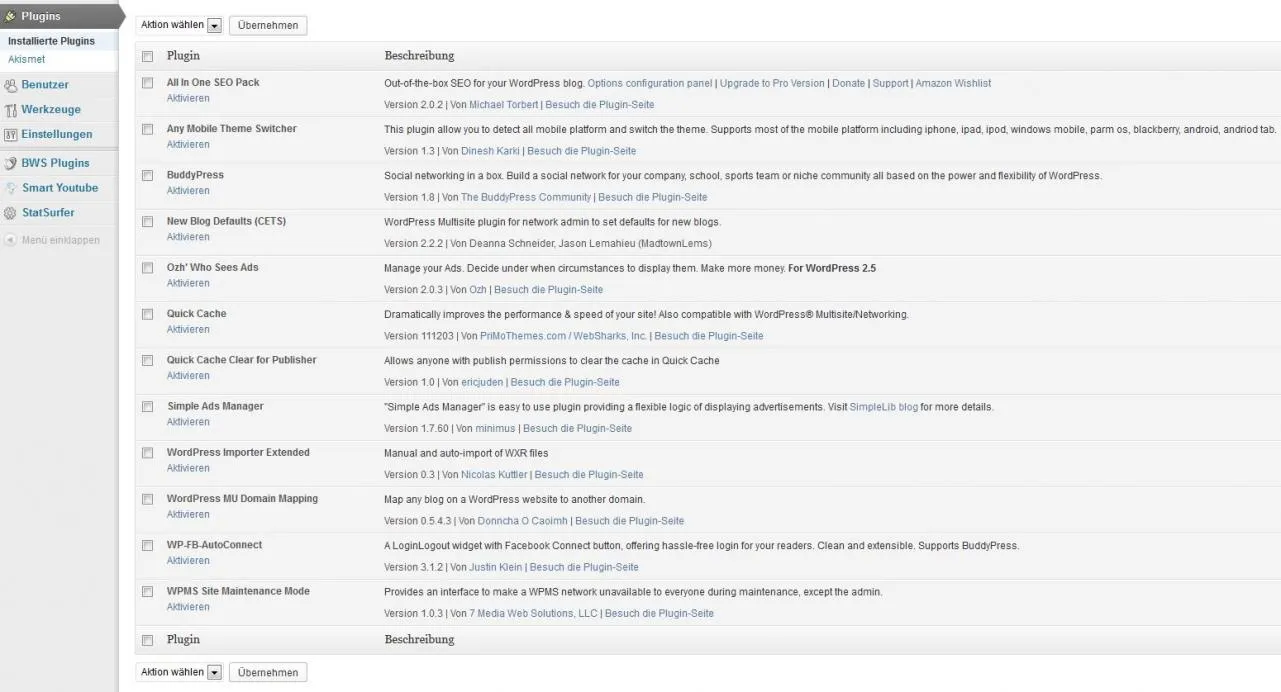Check the Quick Cache checkbox
Image resolution: width=1281 pixels, height=692 pixels.
148,314
